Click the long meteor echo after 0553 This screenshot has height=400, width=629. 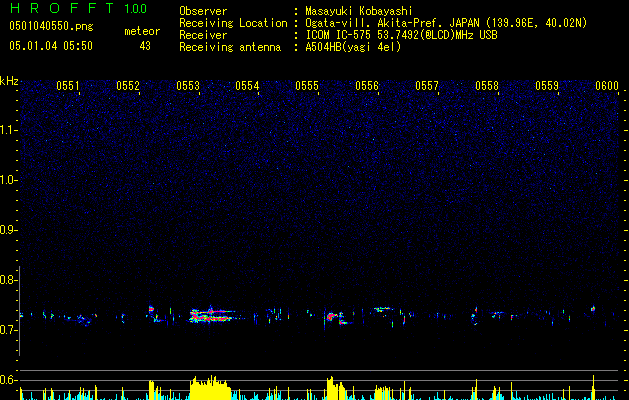pos(213,315)
